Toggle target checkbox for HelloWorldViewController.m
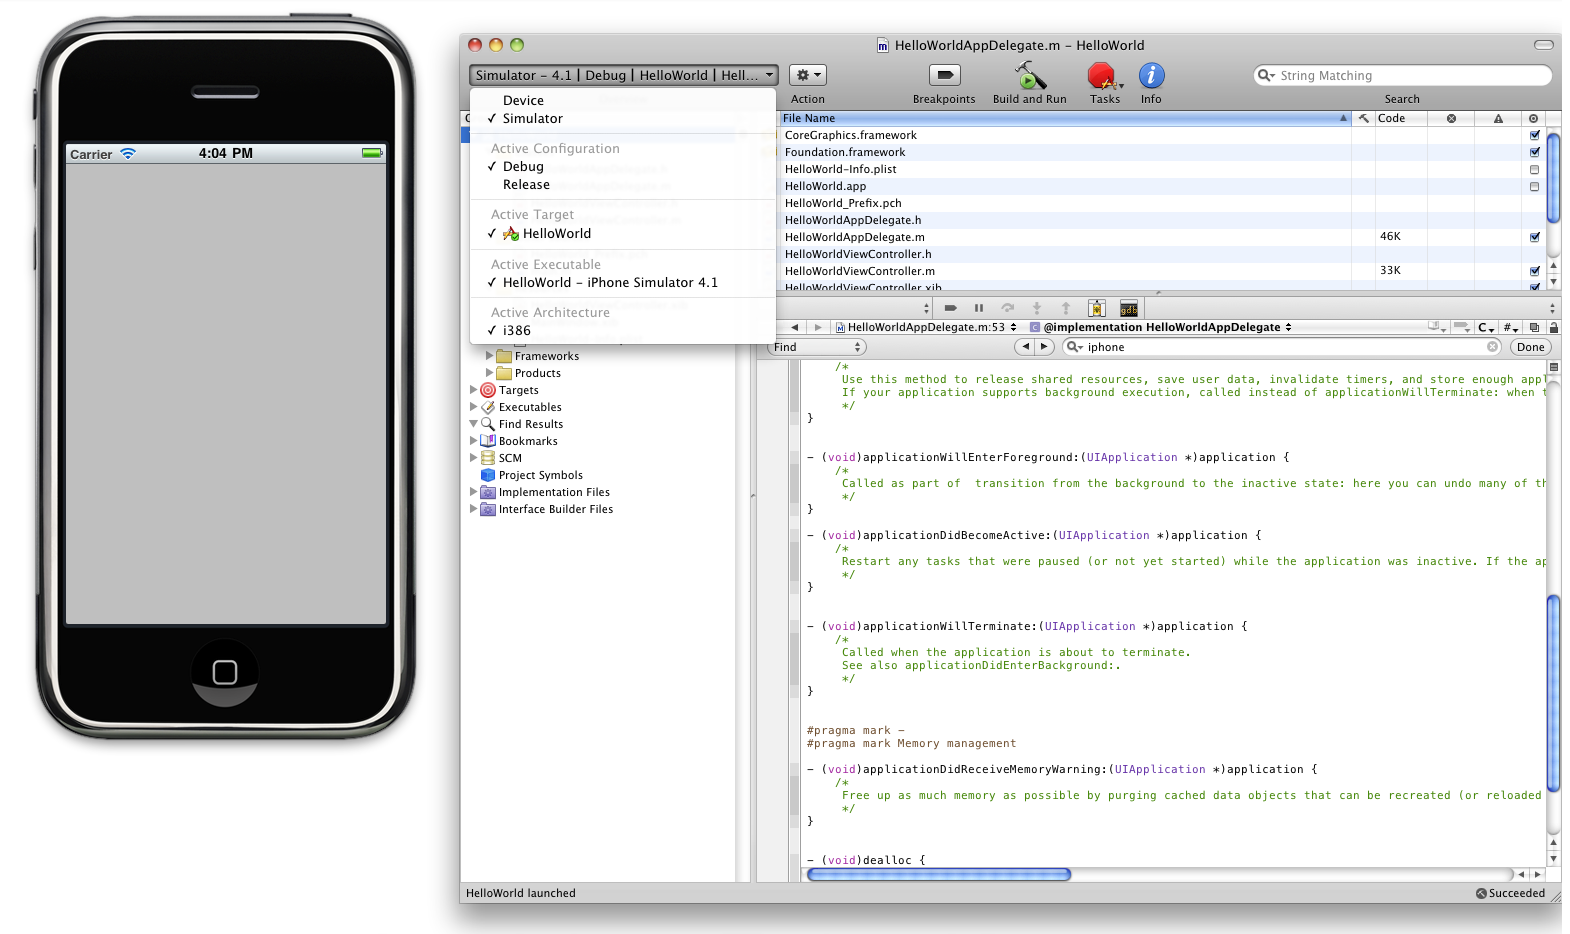1570x934 pixels. point(1534,271)
